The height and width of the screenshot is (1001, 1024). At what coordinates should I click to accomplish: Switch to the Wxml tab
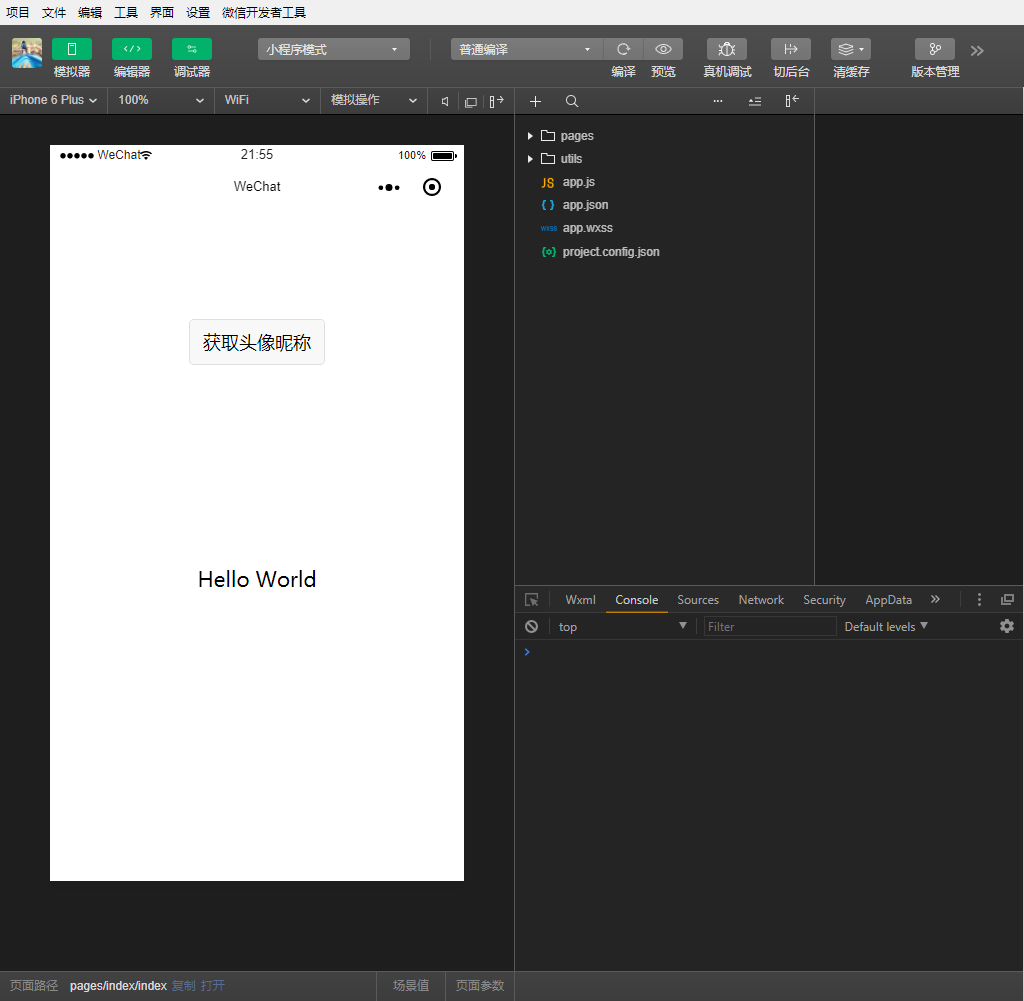580,599
